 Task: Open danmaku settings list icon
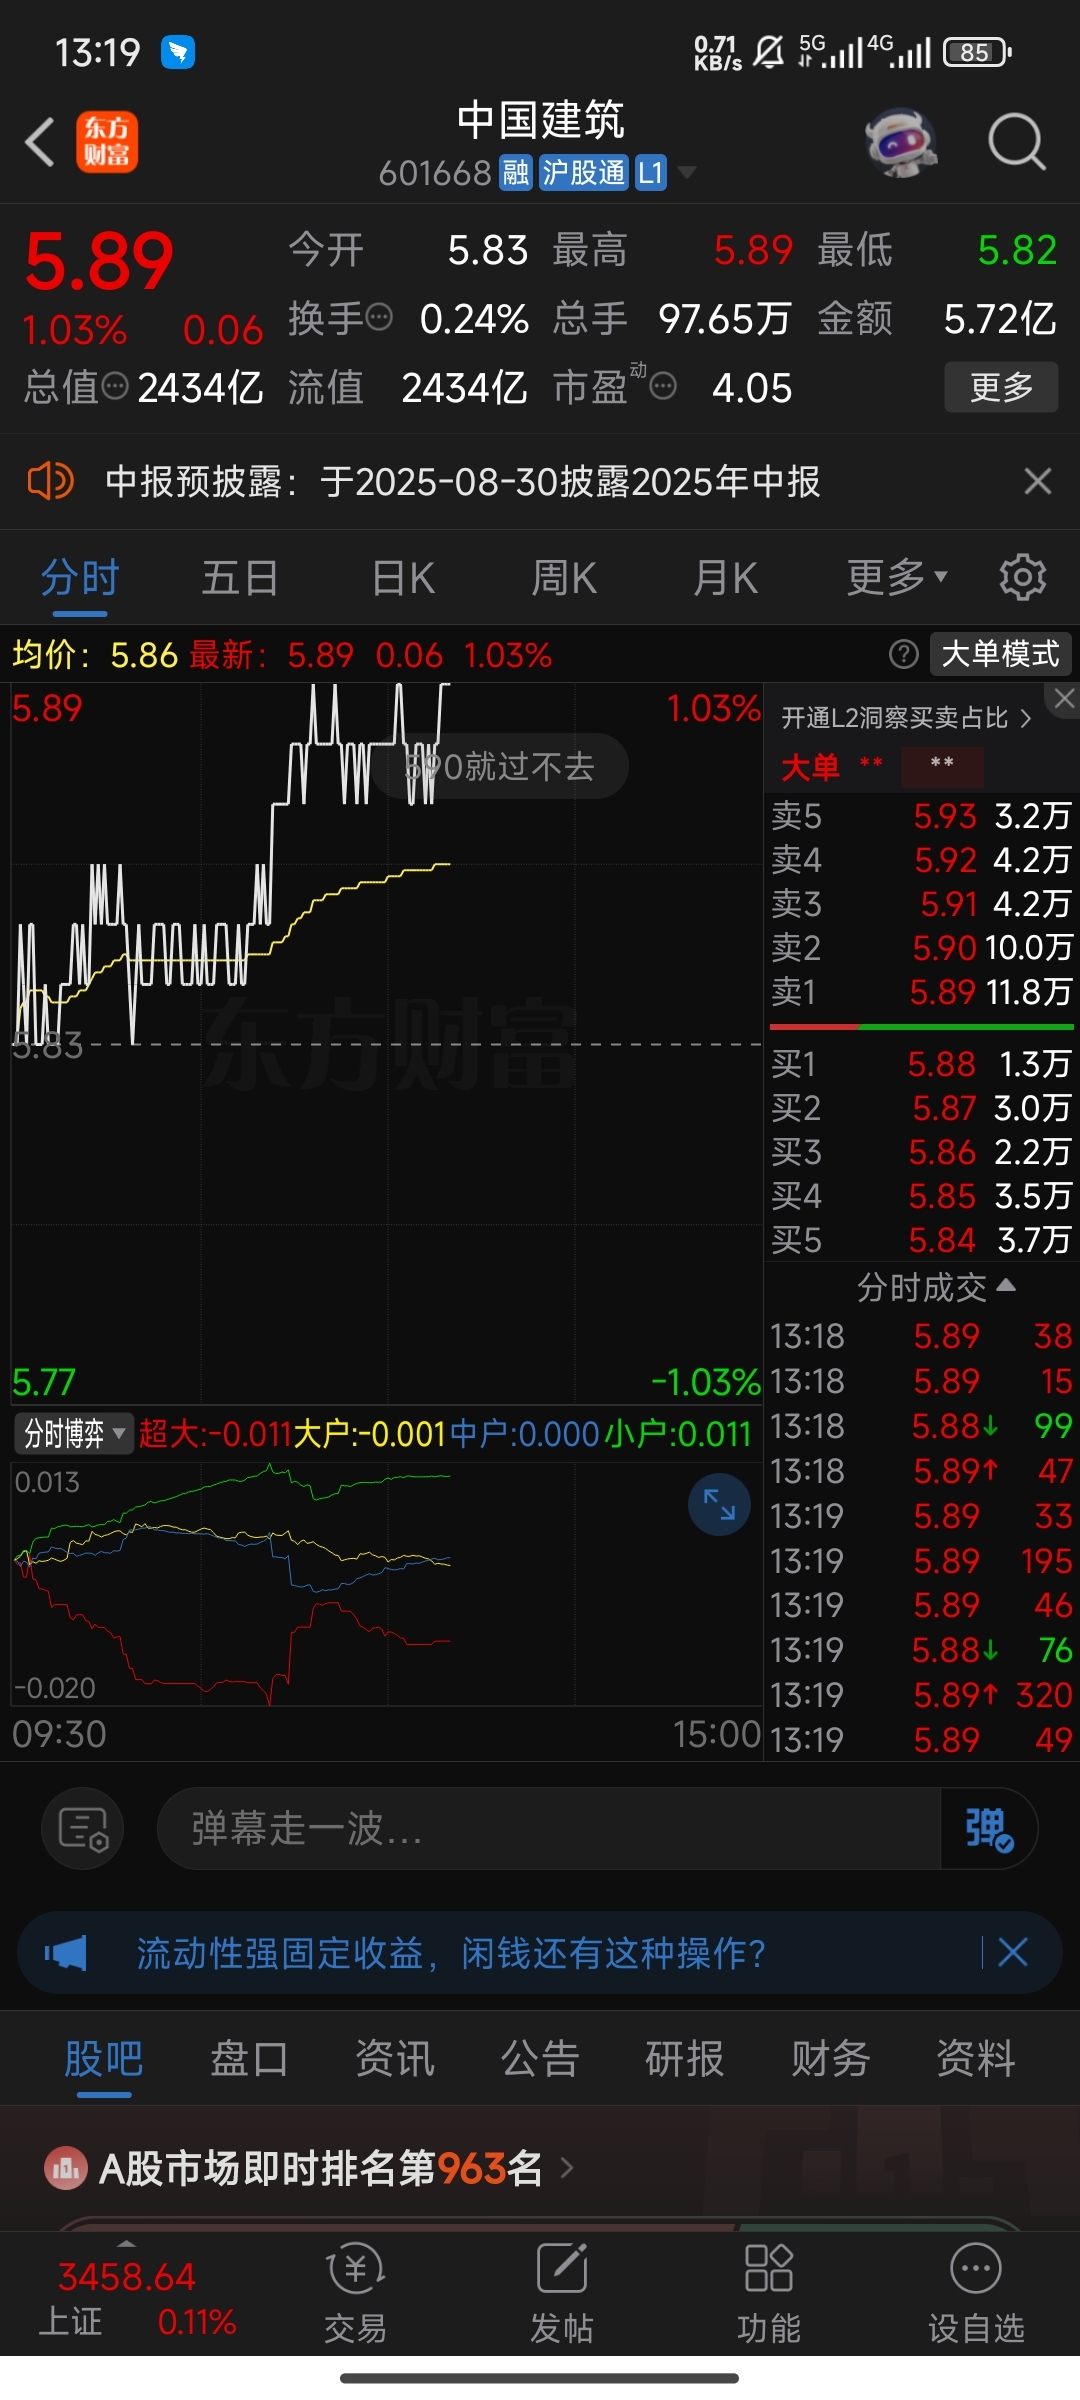(83, 1828)
